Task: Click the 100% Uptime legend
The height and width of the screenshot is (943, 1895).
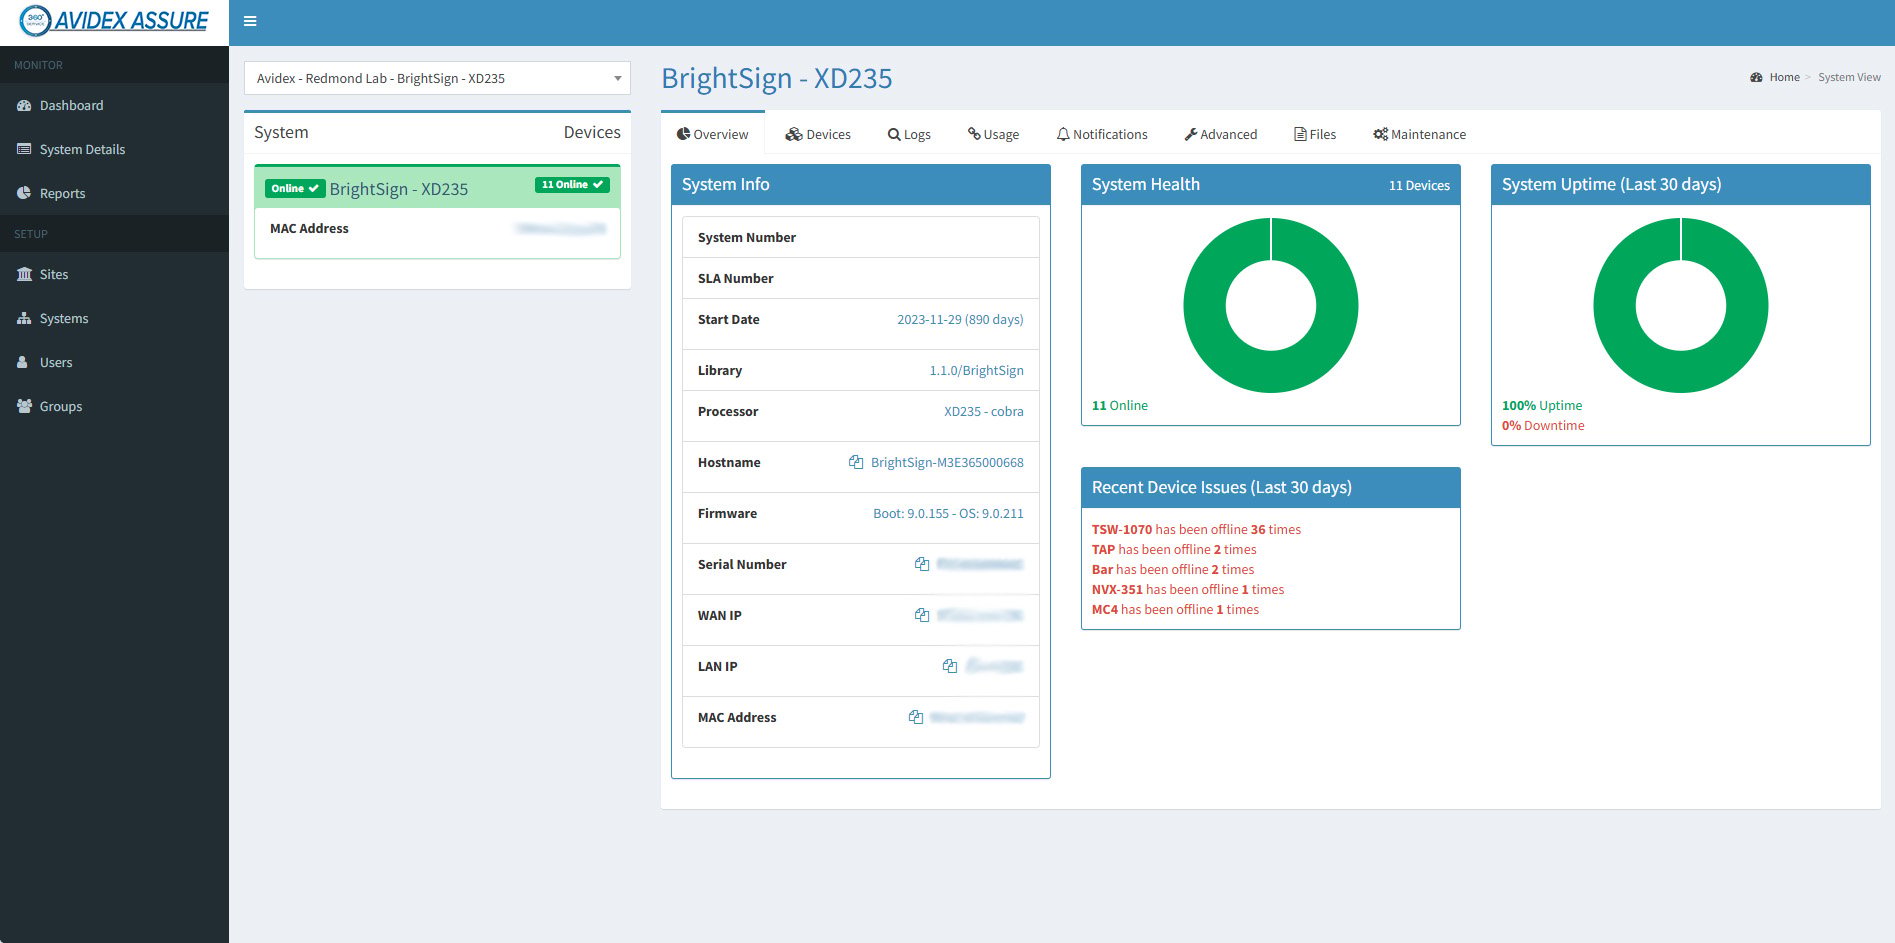Action: (1542, 405)
